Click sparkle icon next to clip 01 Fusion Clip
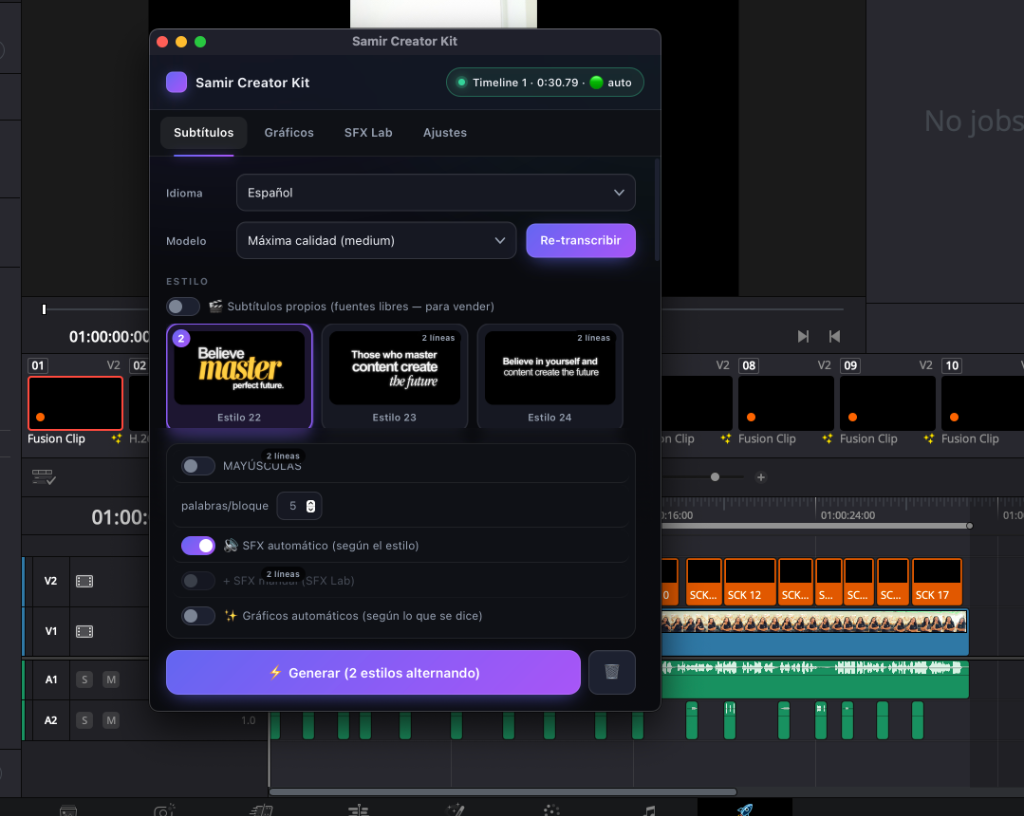Viewport: 1024px width, 816px height. pyautogui.click(x=116, y=439)
